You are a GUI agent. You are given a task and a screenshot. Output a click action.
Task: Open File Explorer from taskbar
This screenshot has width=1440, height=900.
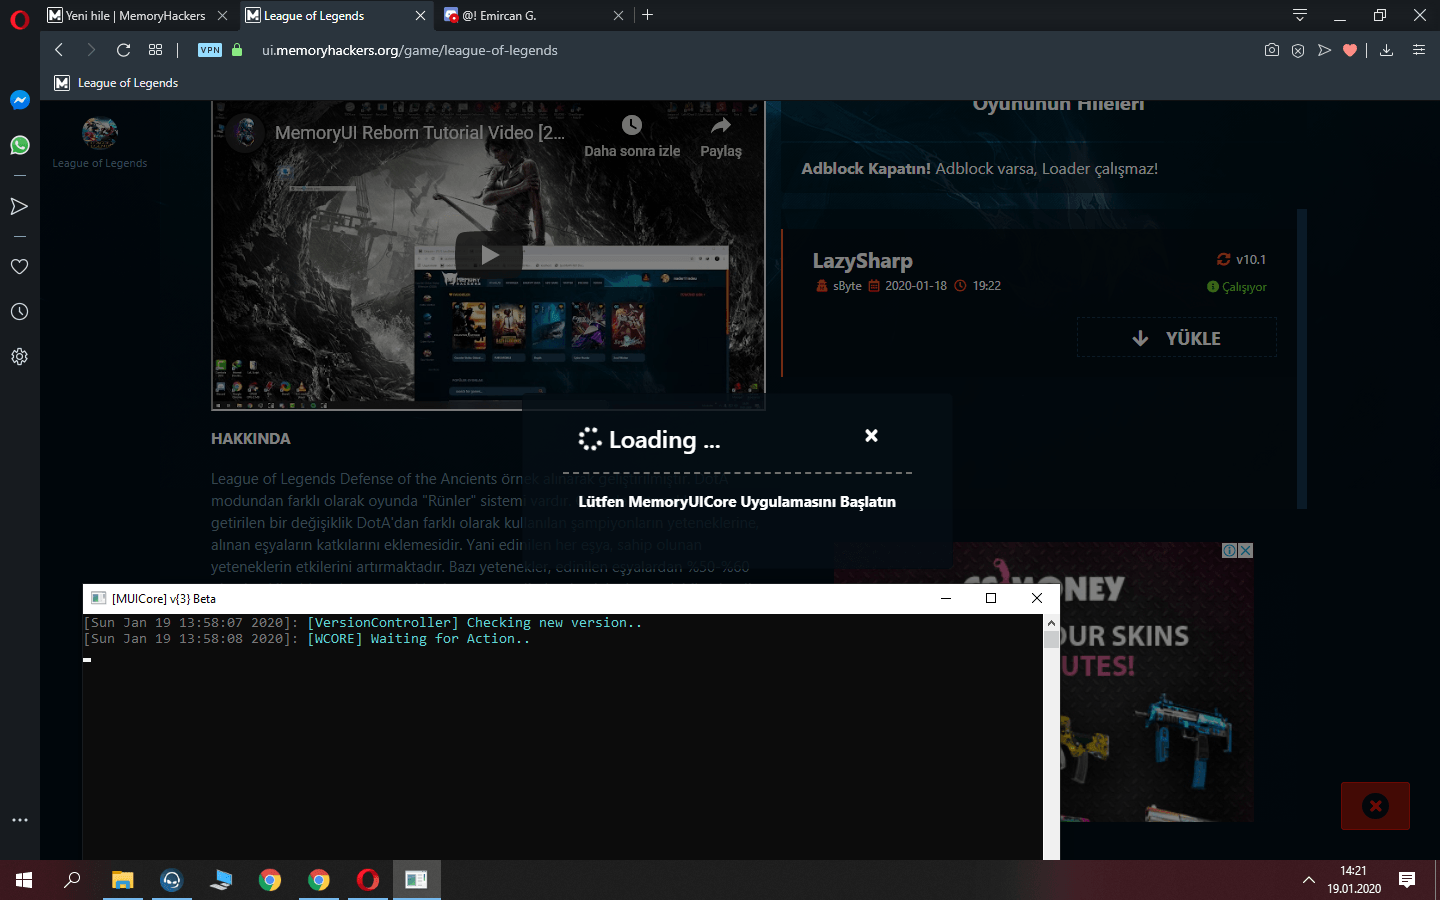point(122,880)
